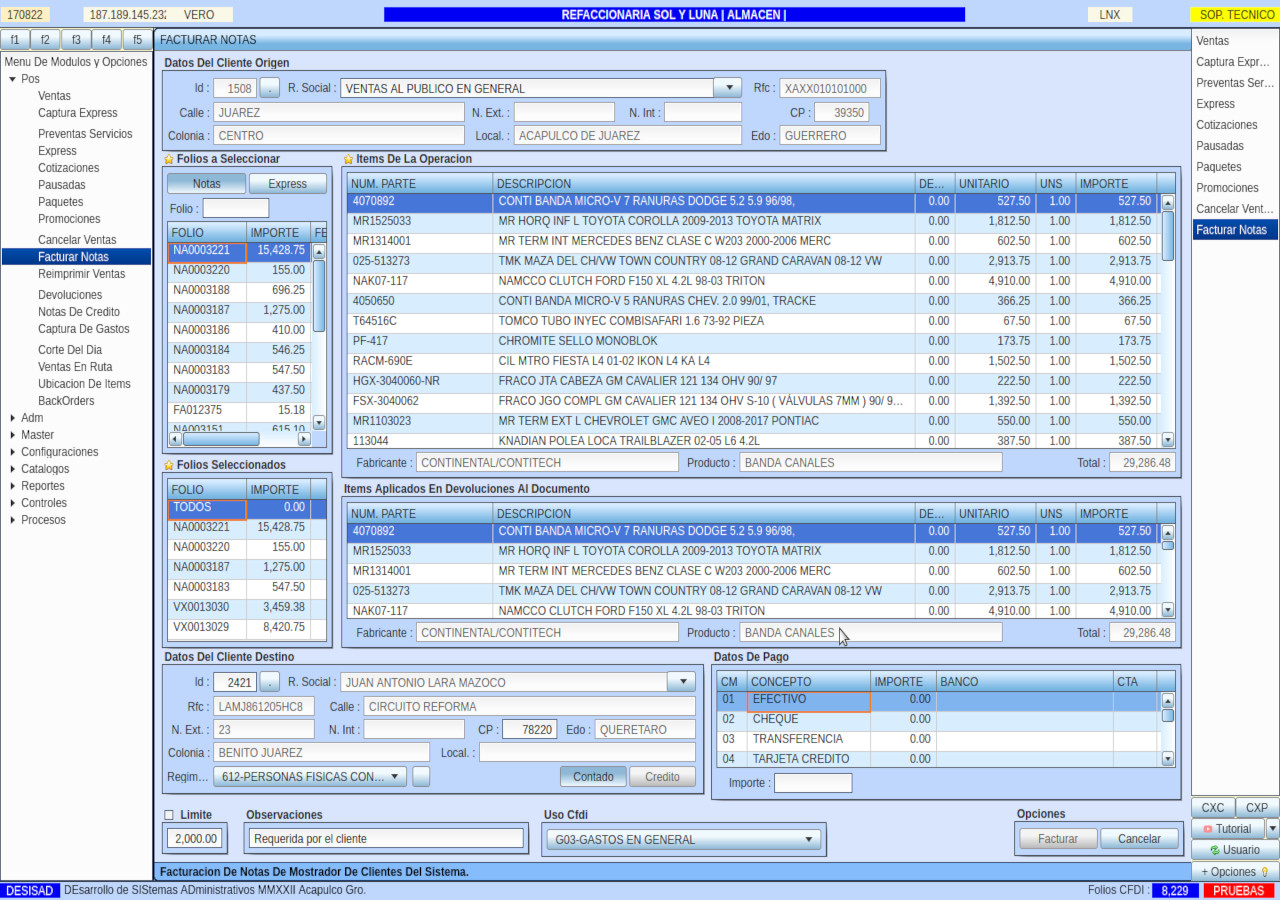This screenshot has height=900, width=1280.
Task: Open Notas De Credito in the left menu
Action: [79, 312]
